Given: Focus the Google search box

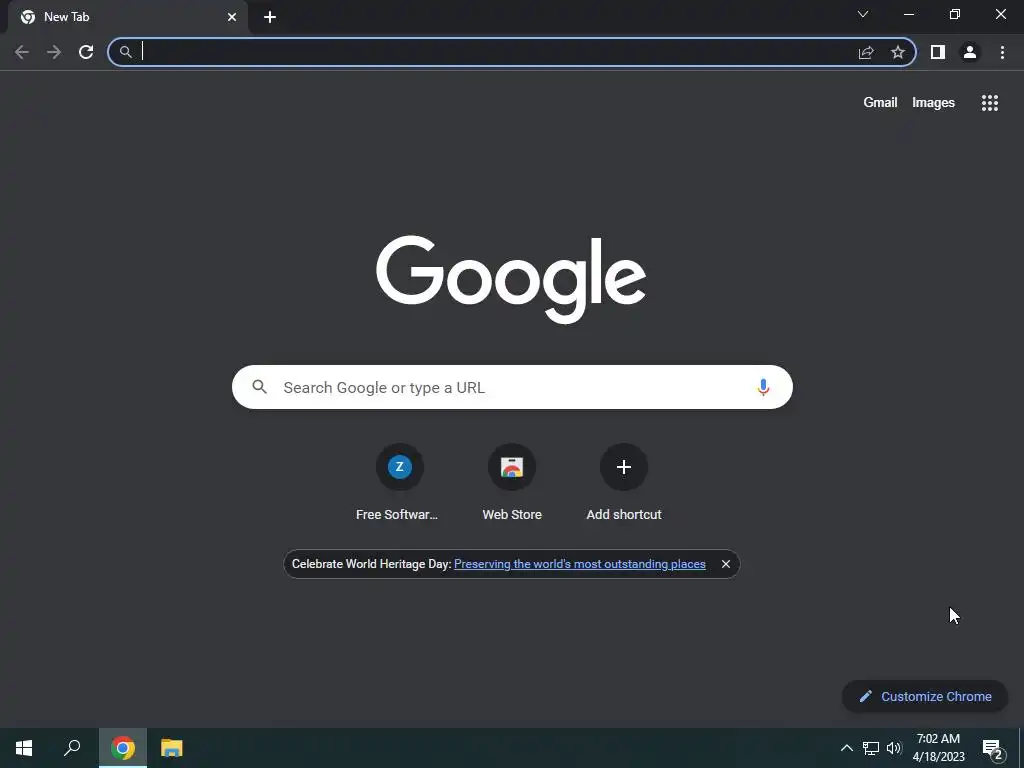Looking at the screenshot, I should (512, 387).
